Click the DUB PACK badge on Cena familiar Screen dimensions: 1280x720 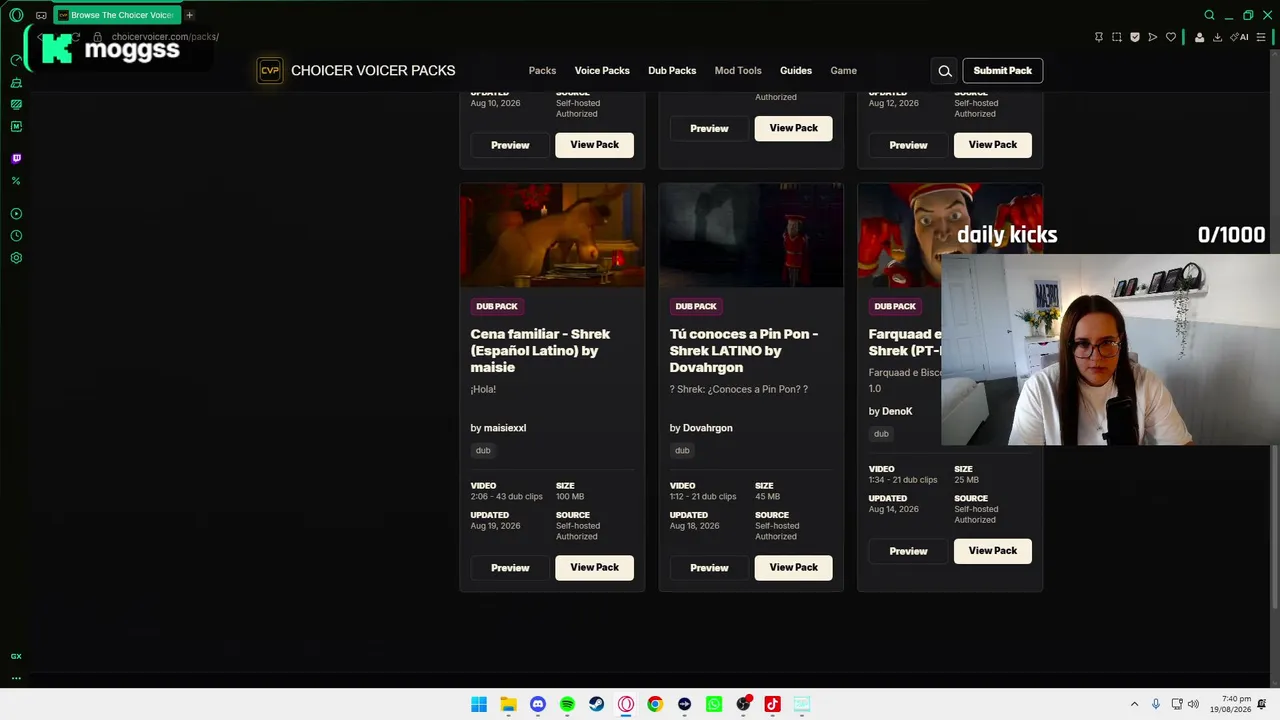(497, 306)
